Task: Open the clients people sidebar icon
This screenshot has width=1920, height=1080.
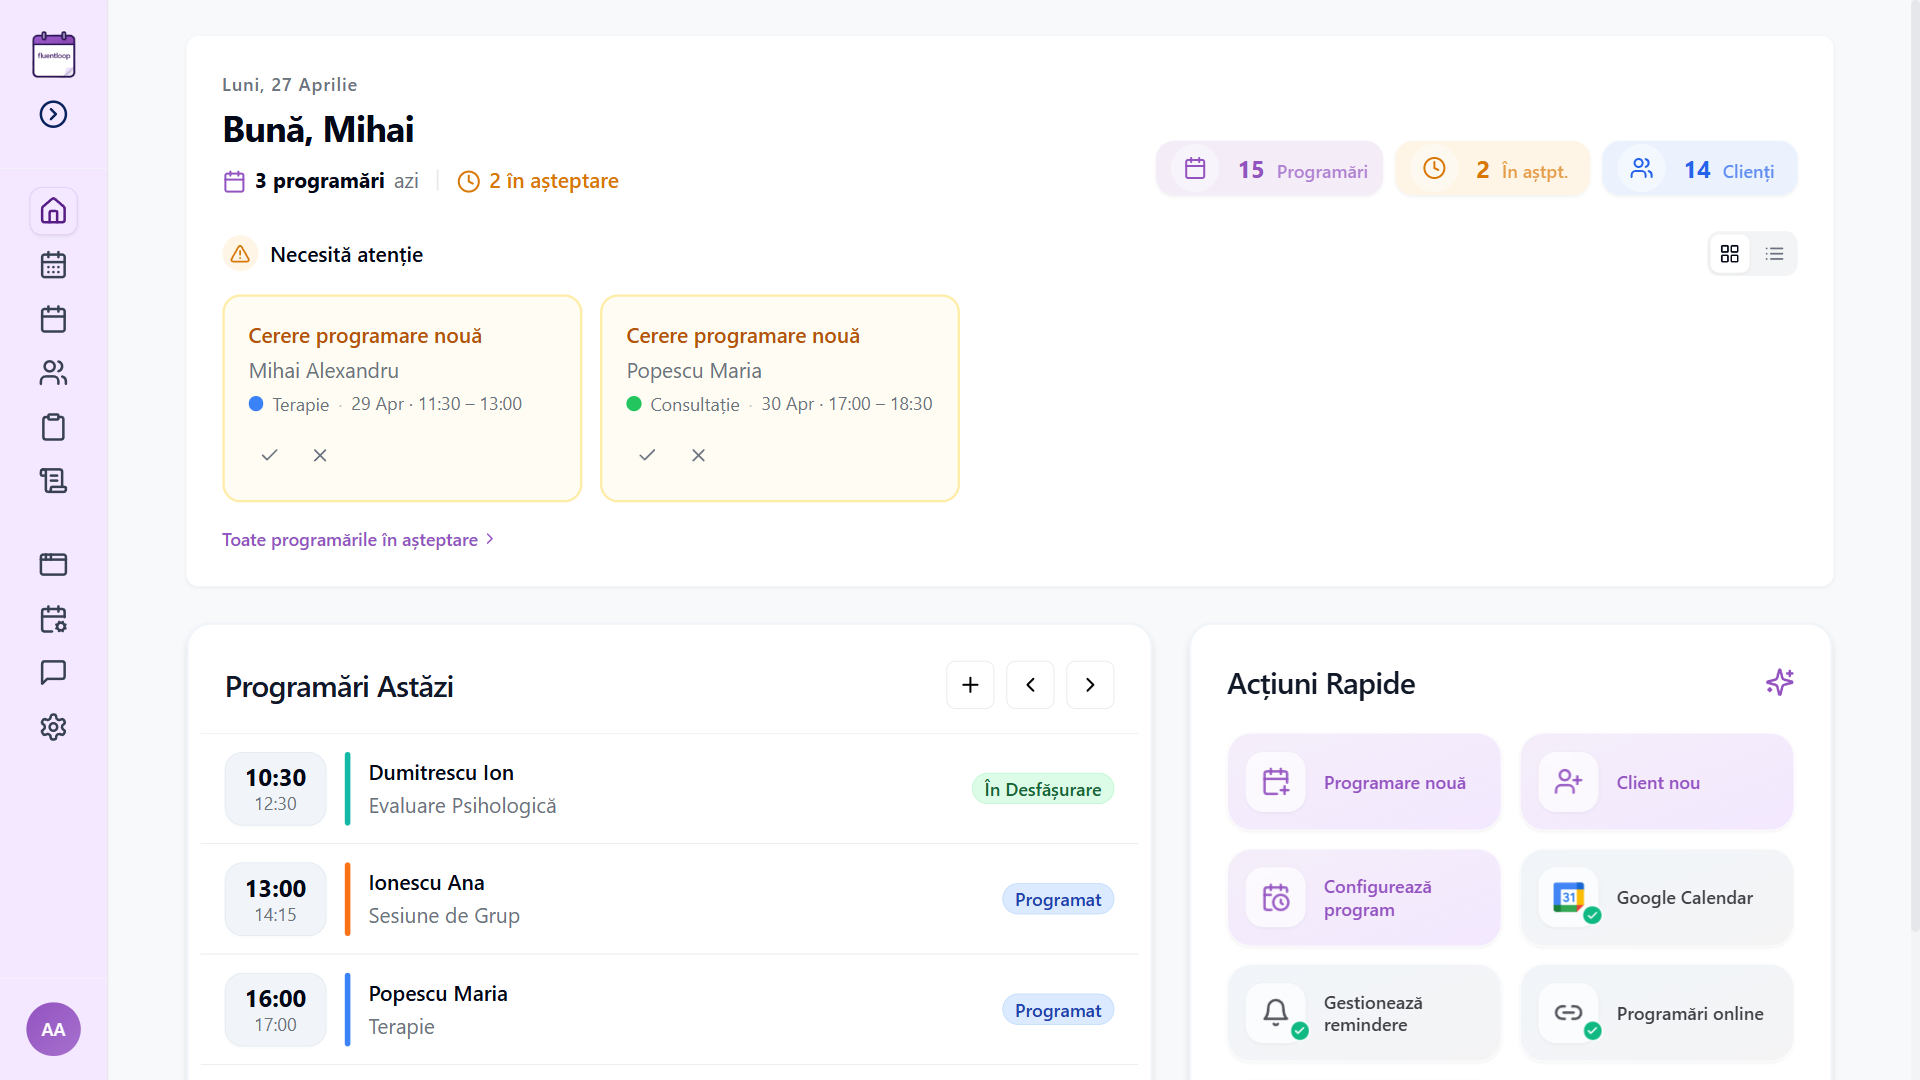Action: [x=53, y=373]
